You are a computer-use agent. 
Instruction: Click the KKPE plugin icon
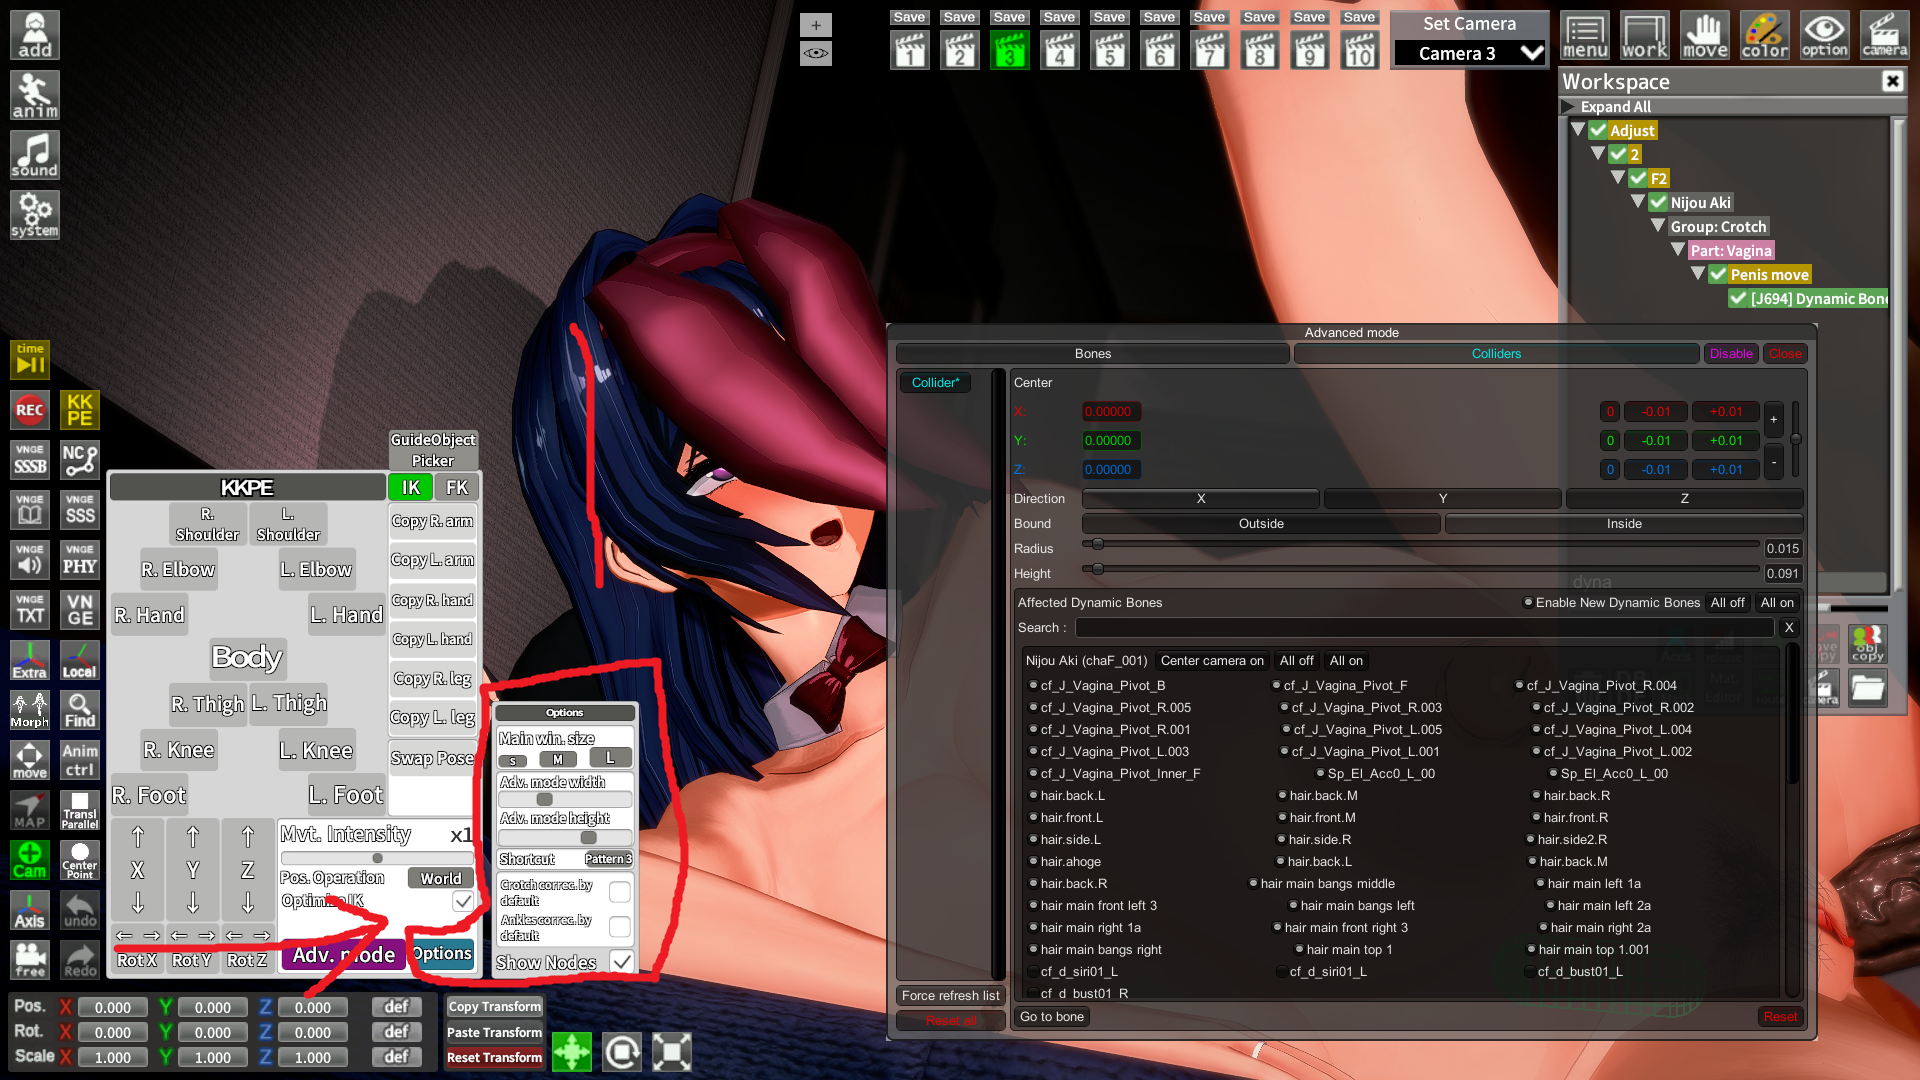80,410
